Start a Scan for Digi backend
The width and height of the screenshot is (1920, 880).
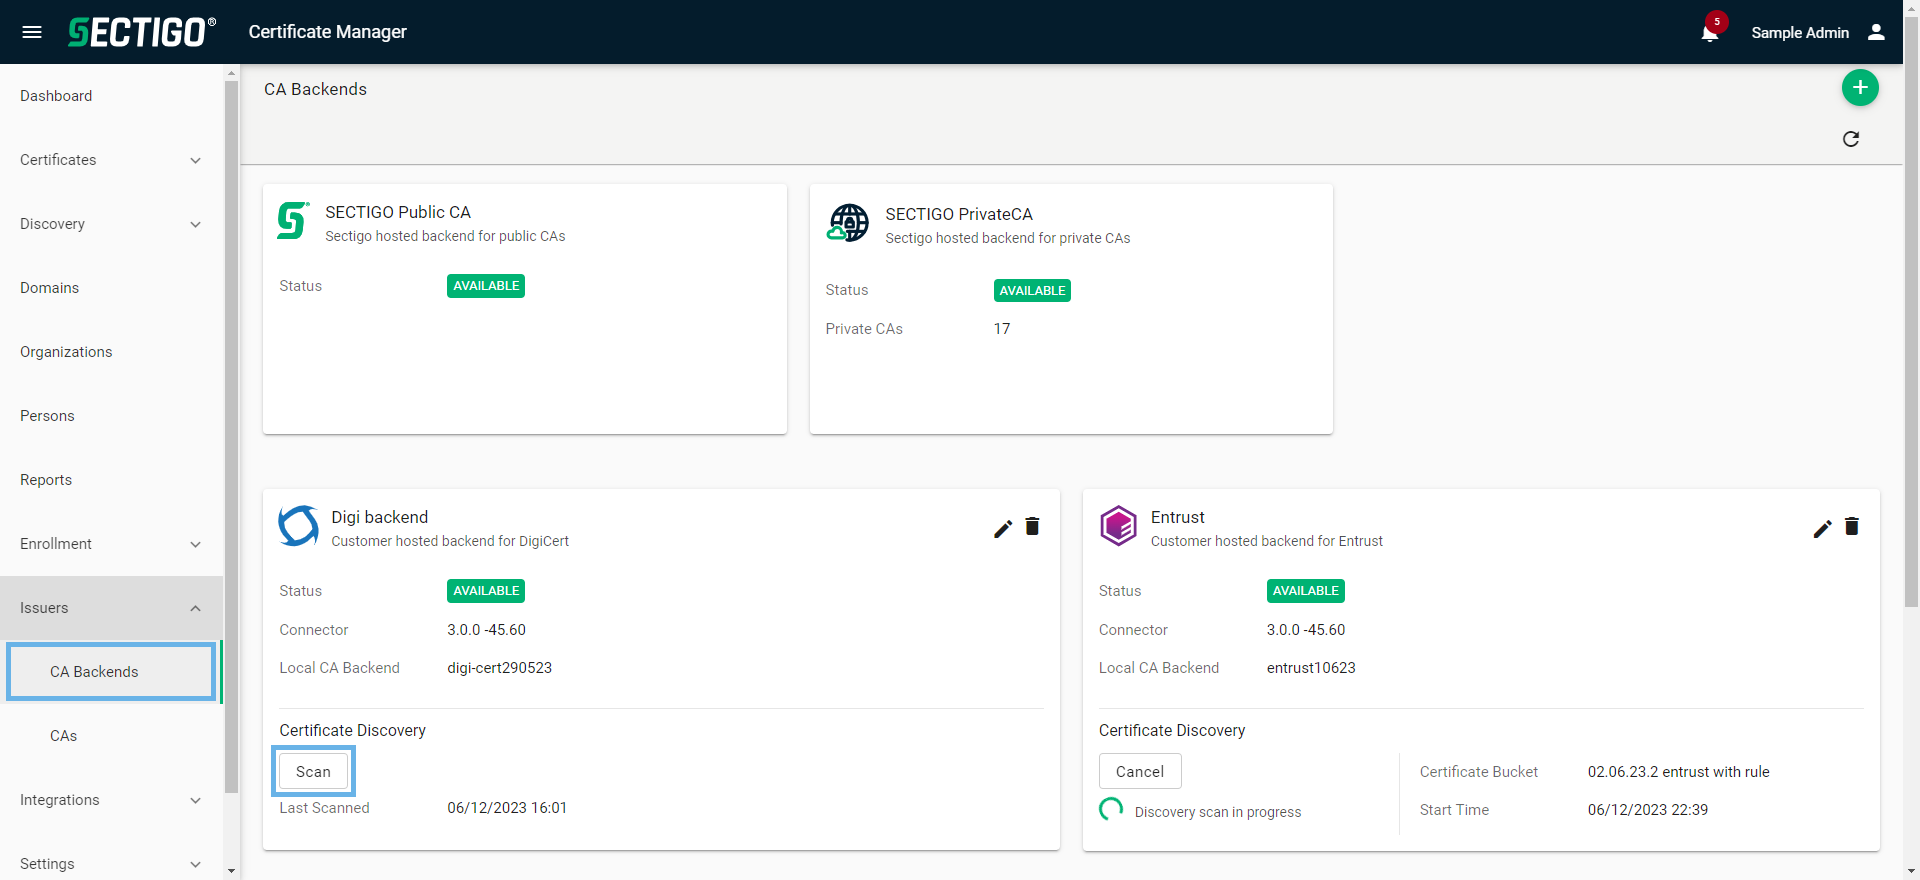(x=313, y=772)
